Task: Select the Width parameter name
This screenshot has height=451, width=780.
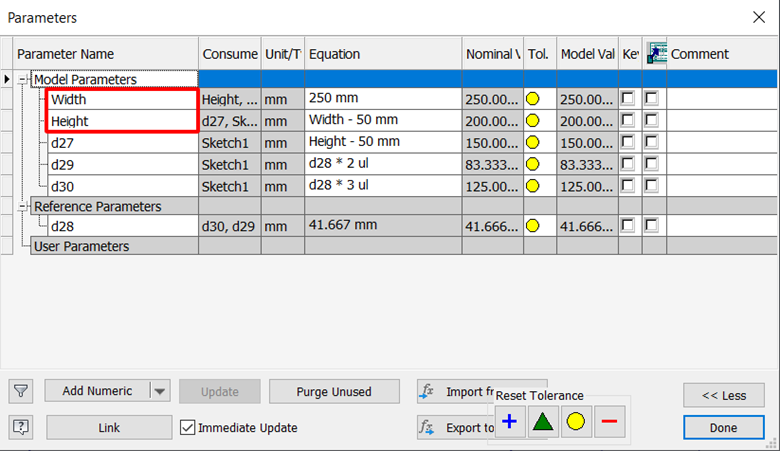Action: click(x=123, y=99)
